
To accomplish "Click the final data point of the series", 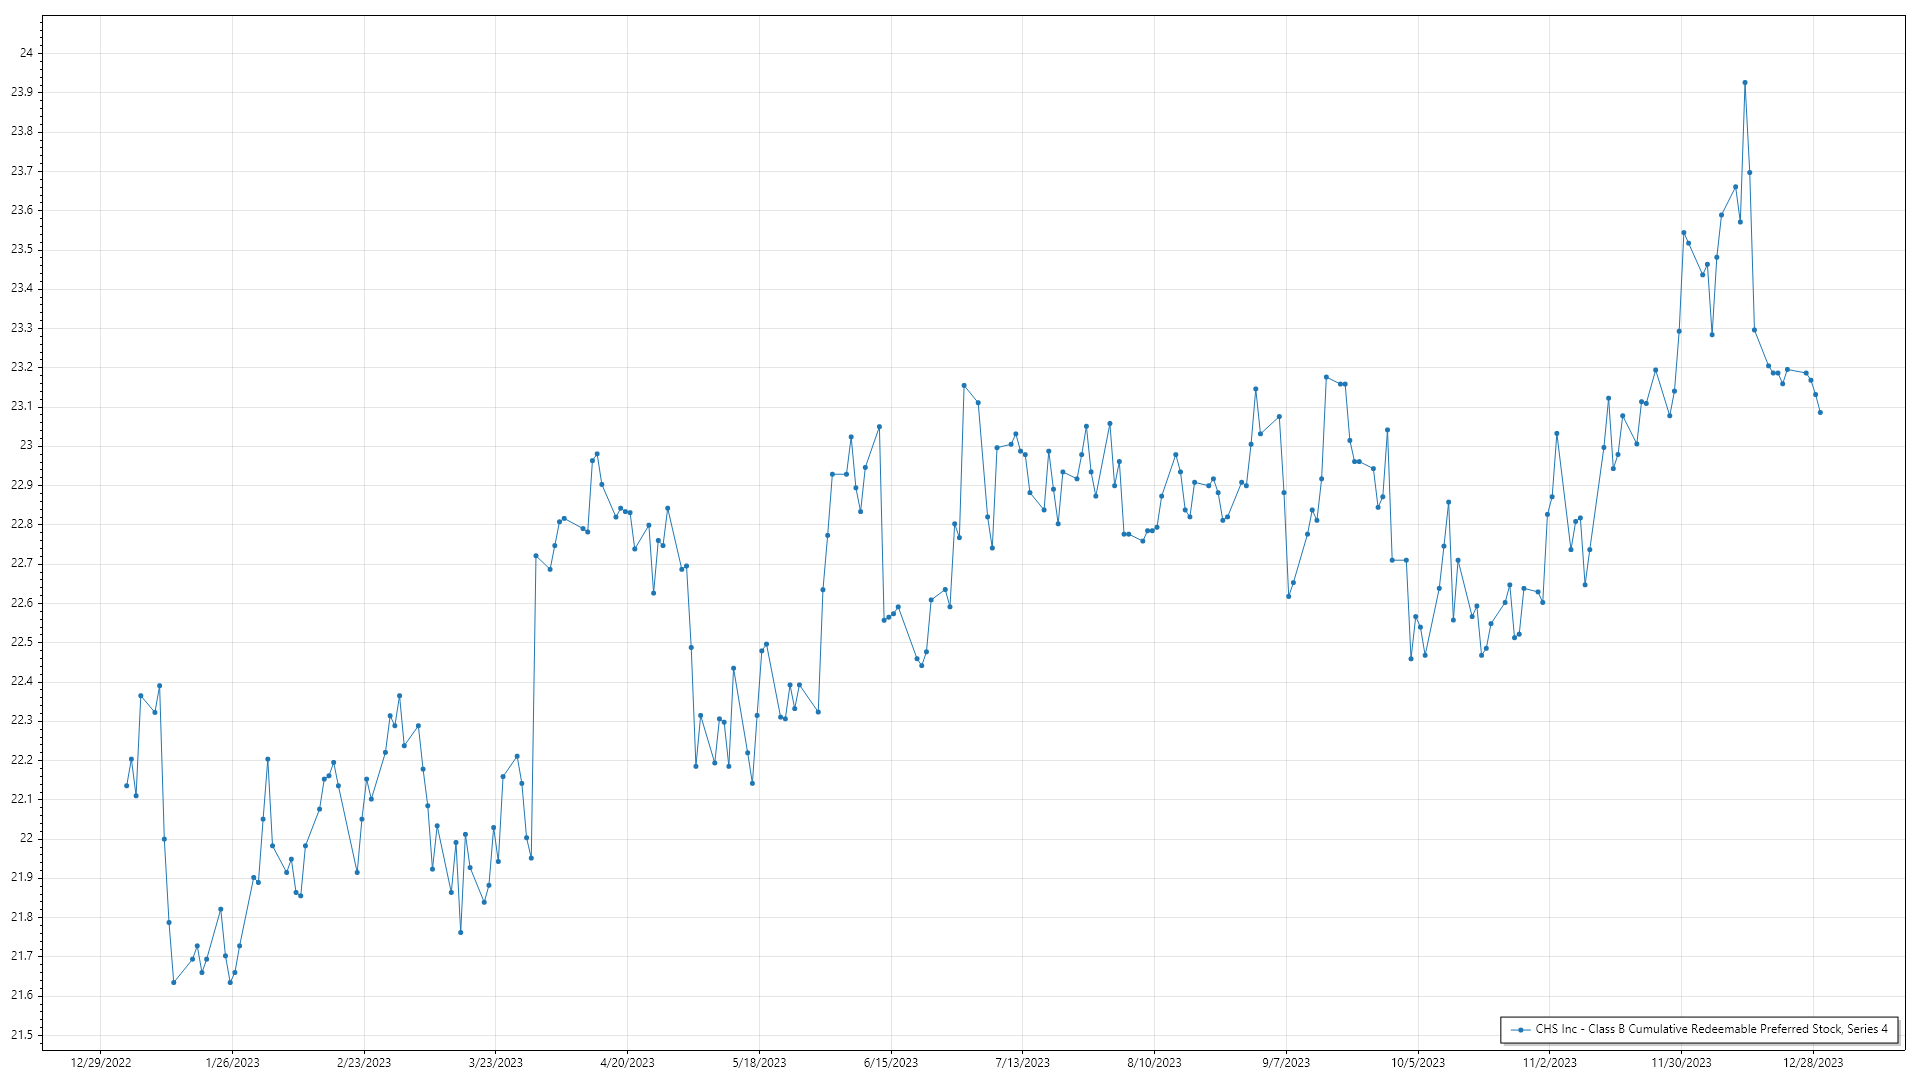I will tap(1820, 413).
